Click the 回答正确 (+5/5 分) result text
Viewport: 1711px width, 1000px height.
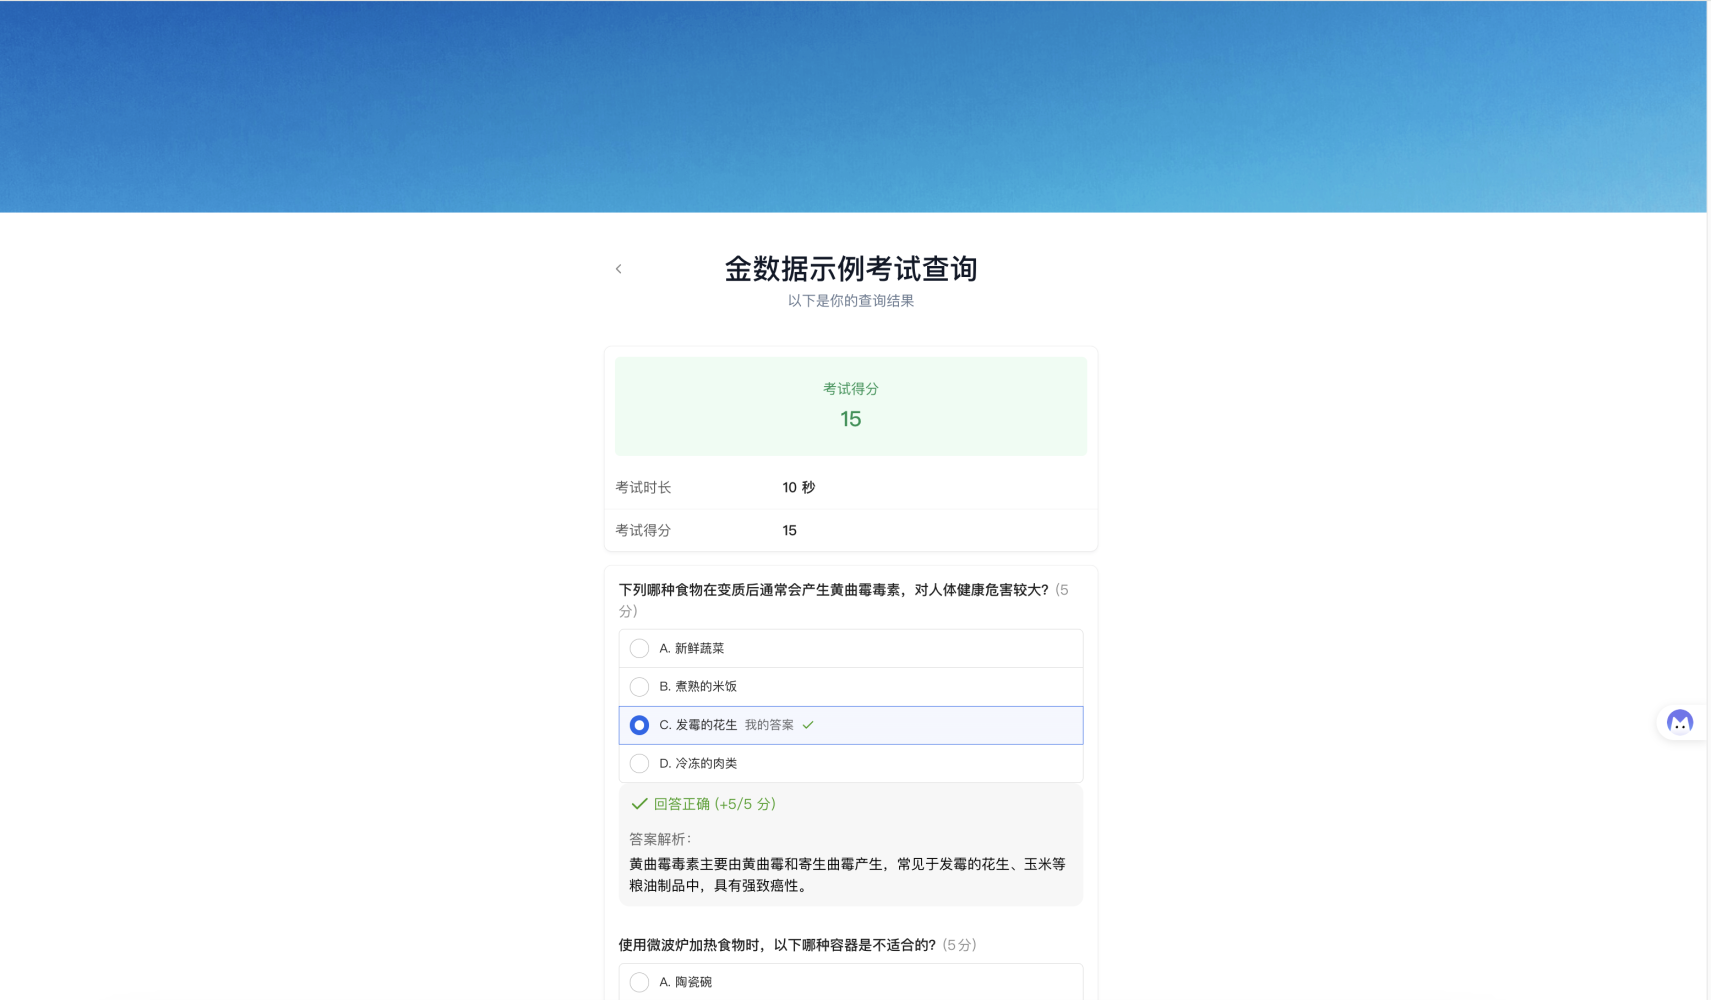714,804
